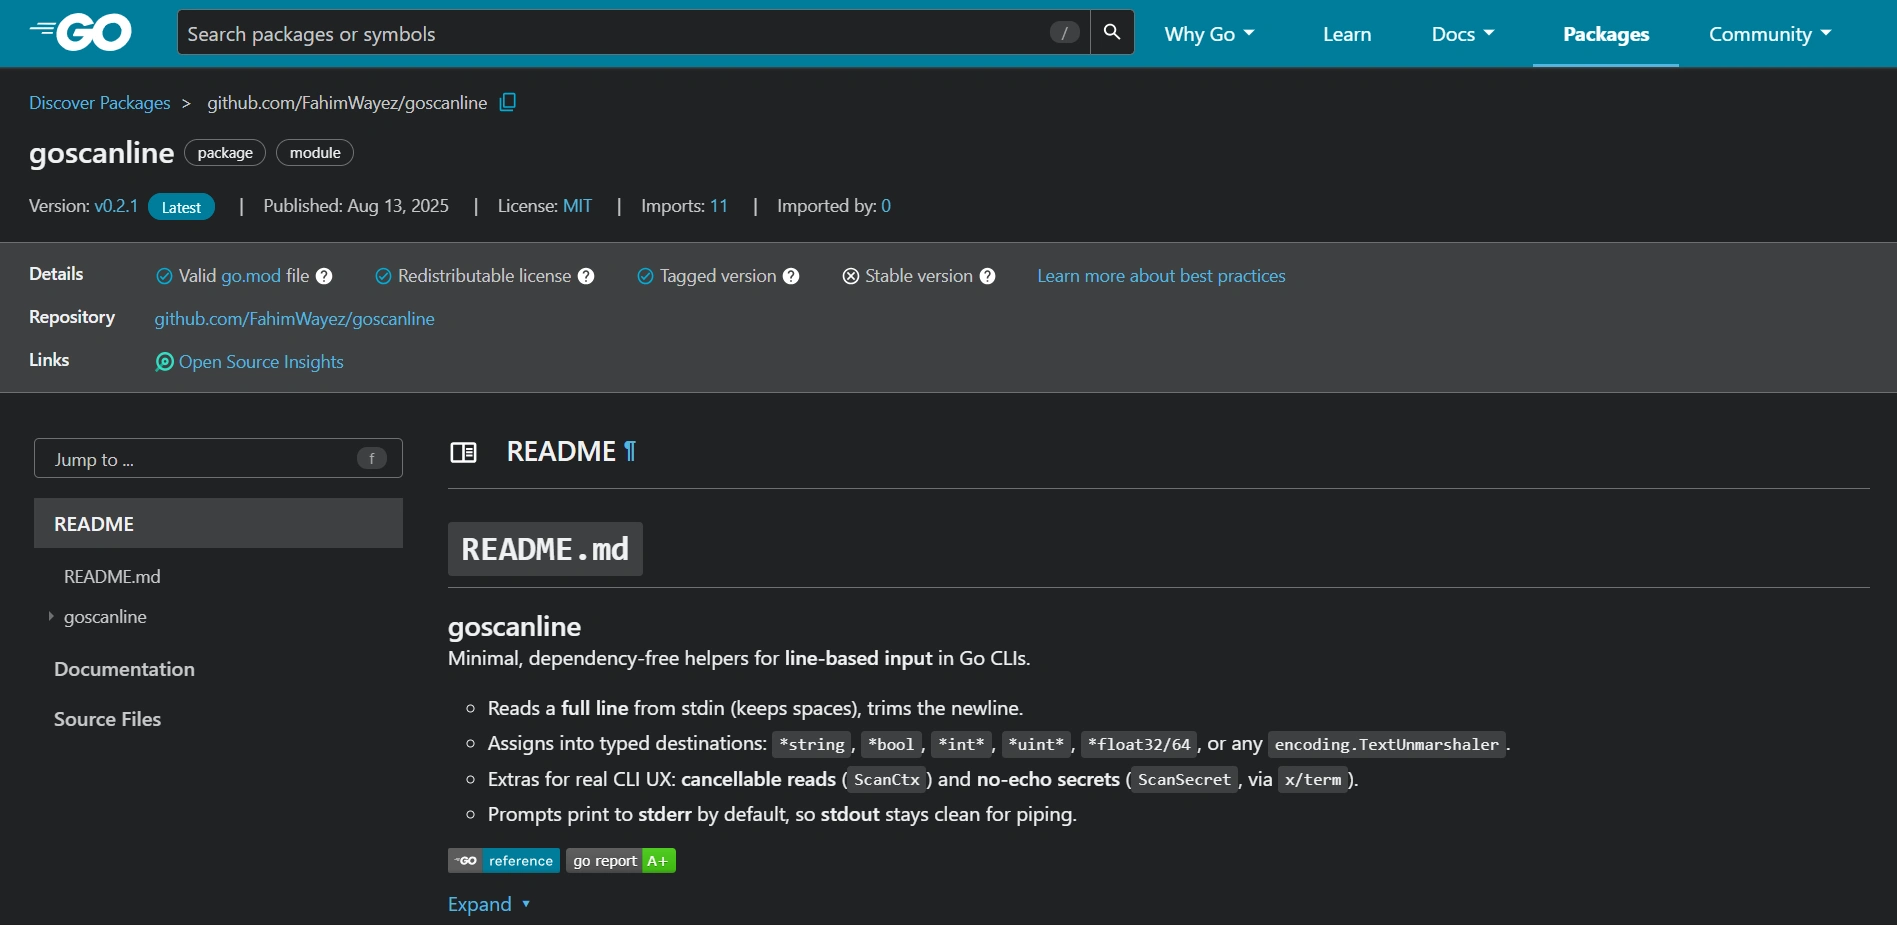The width and height of the screenshot is (1897, 925).
Task: Jump to the Source Files section
Action: (107, 719)
